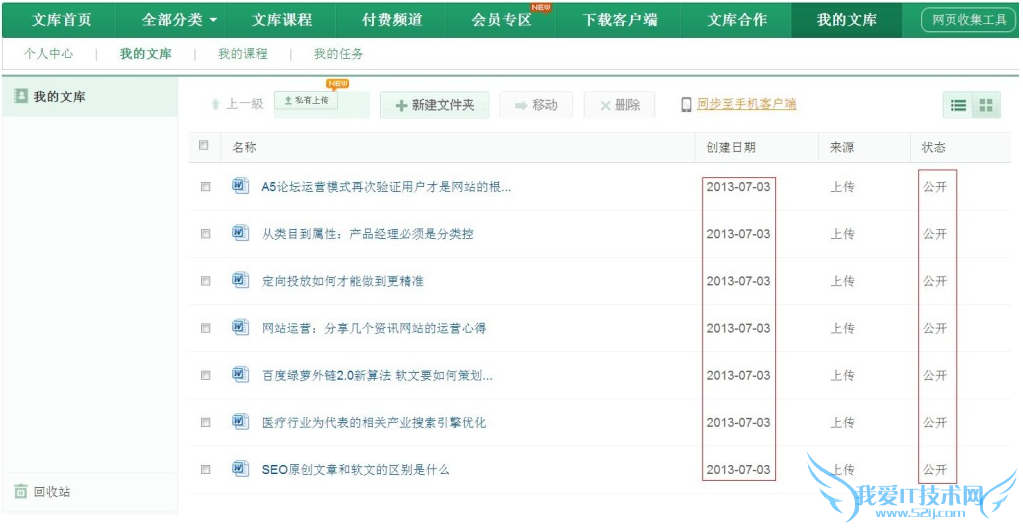Click the 我的文库 sidebar icon
1023x528 pixels.
pyautogui.click(x=20, y=96)
